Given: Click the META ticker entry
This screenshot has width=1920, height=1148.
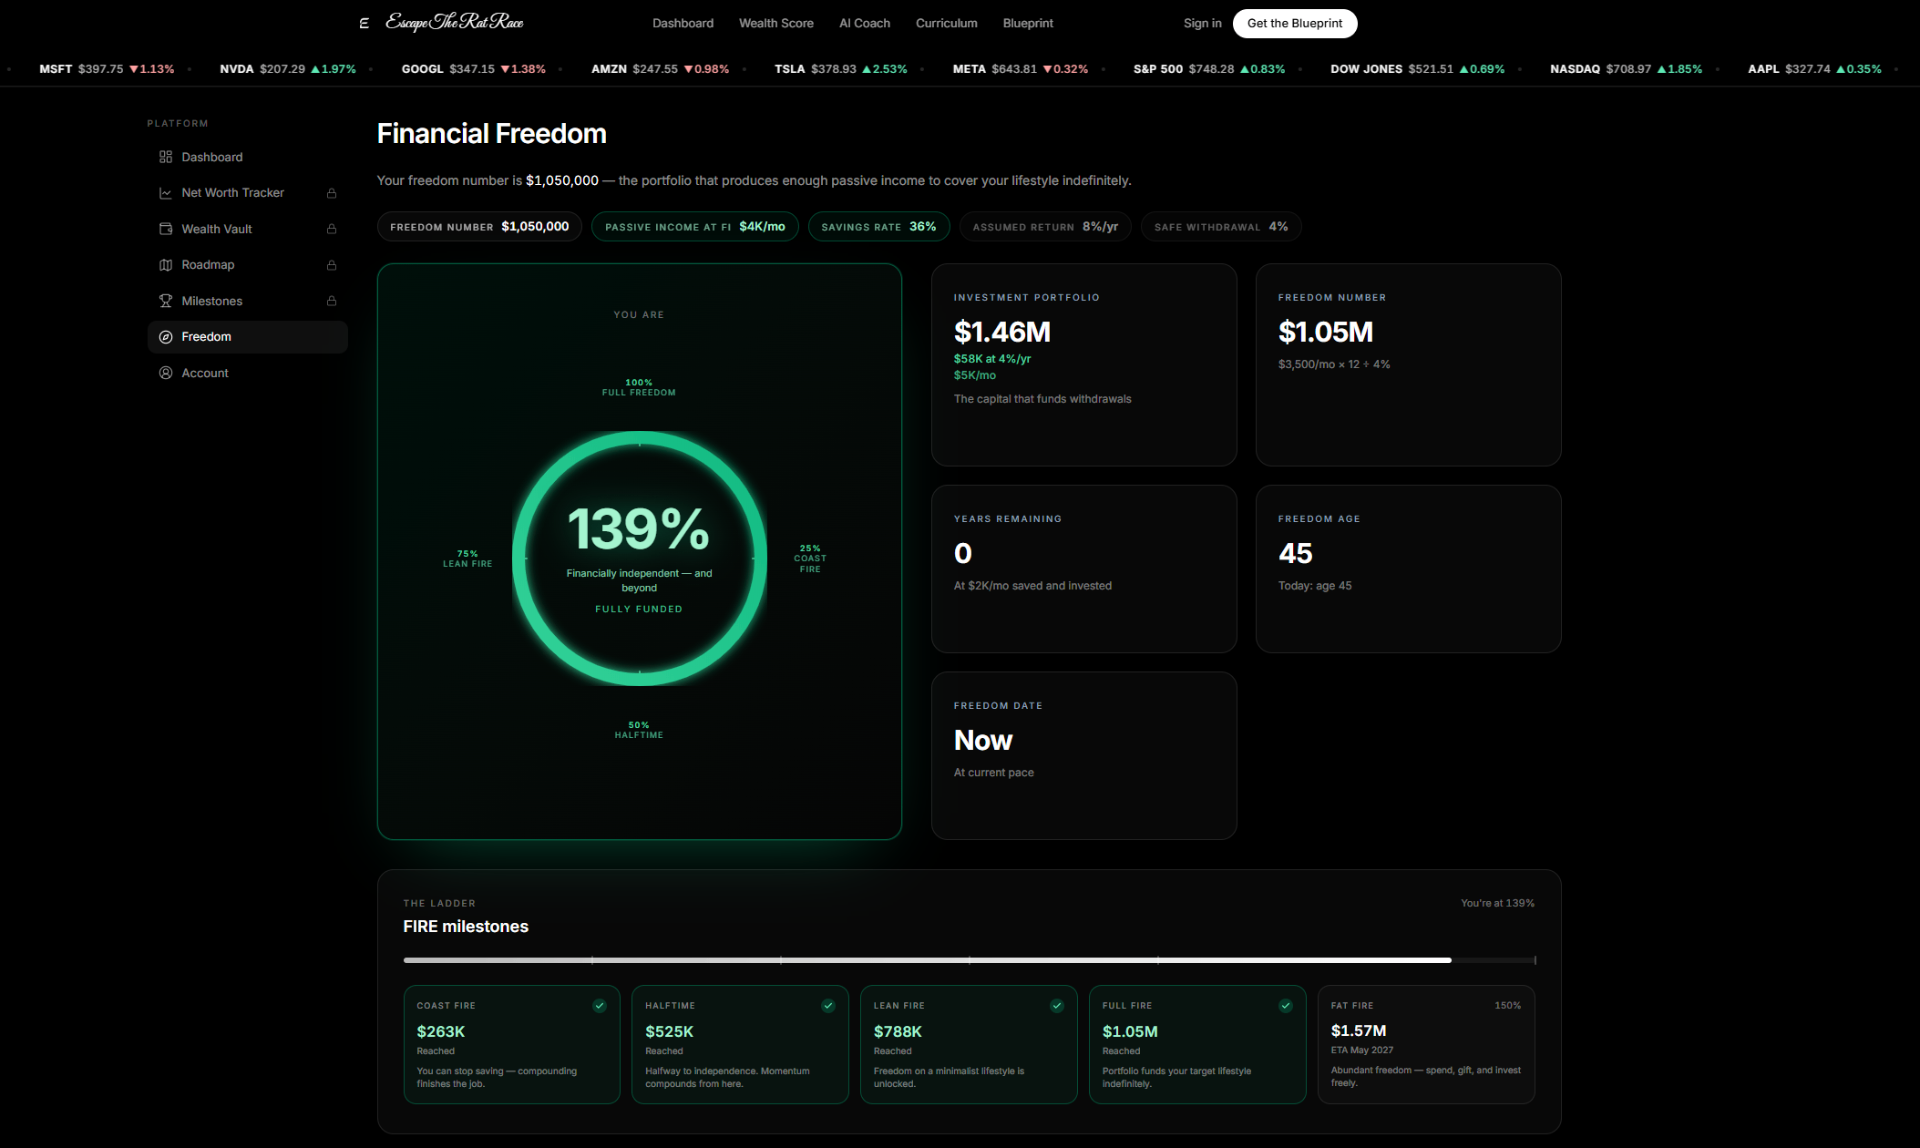Looking at the screenshot, I should [1020, 69].
